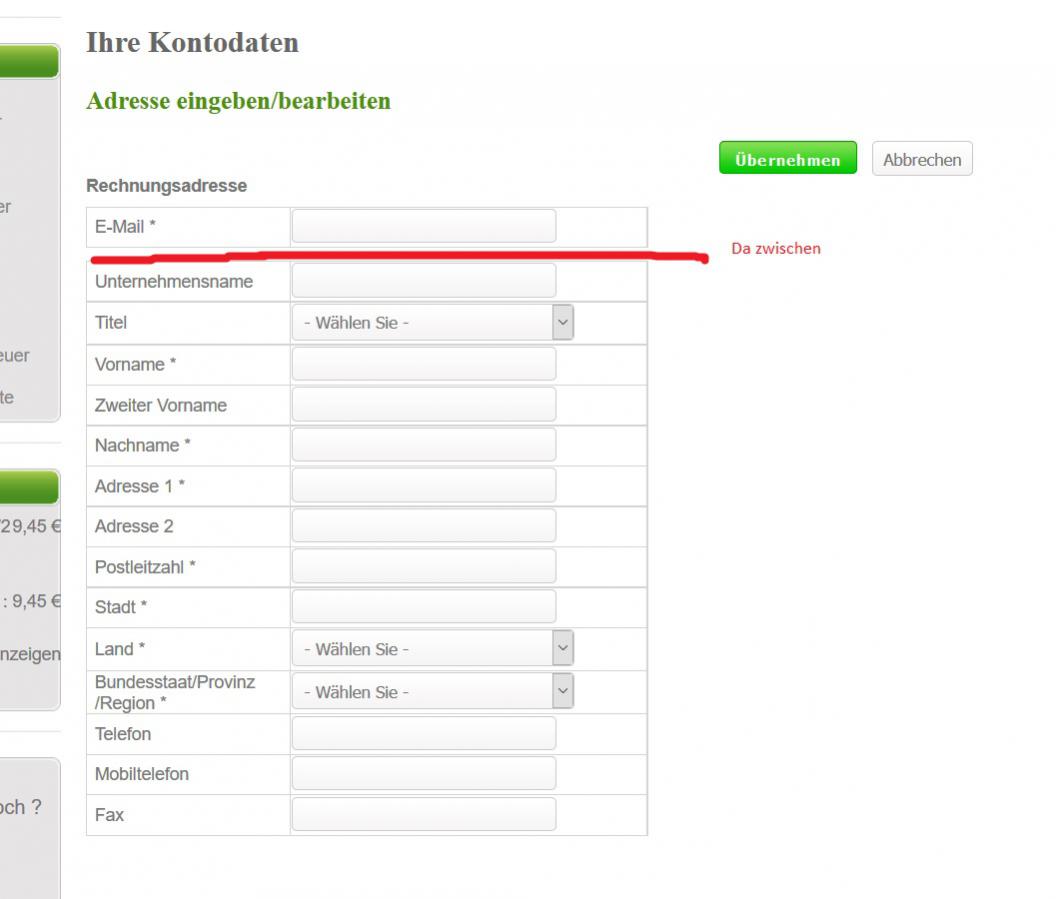Click into the E-Mail input field
Viewport: 1056px width, 899px height.
[423, 227]
